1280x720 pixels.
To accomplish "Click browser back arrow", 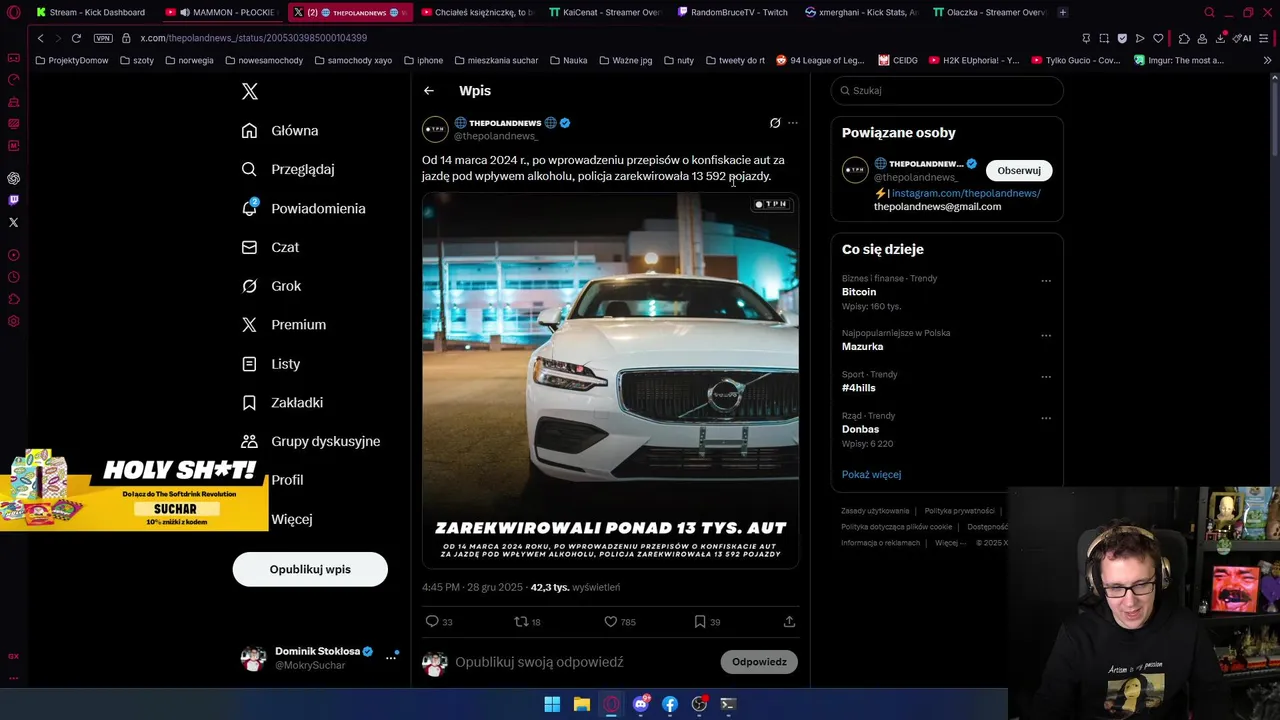I will pos(40,38).
